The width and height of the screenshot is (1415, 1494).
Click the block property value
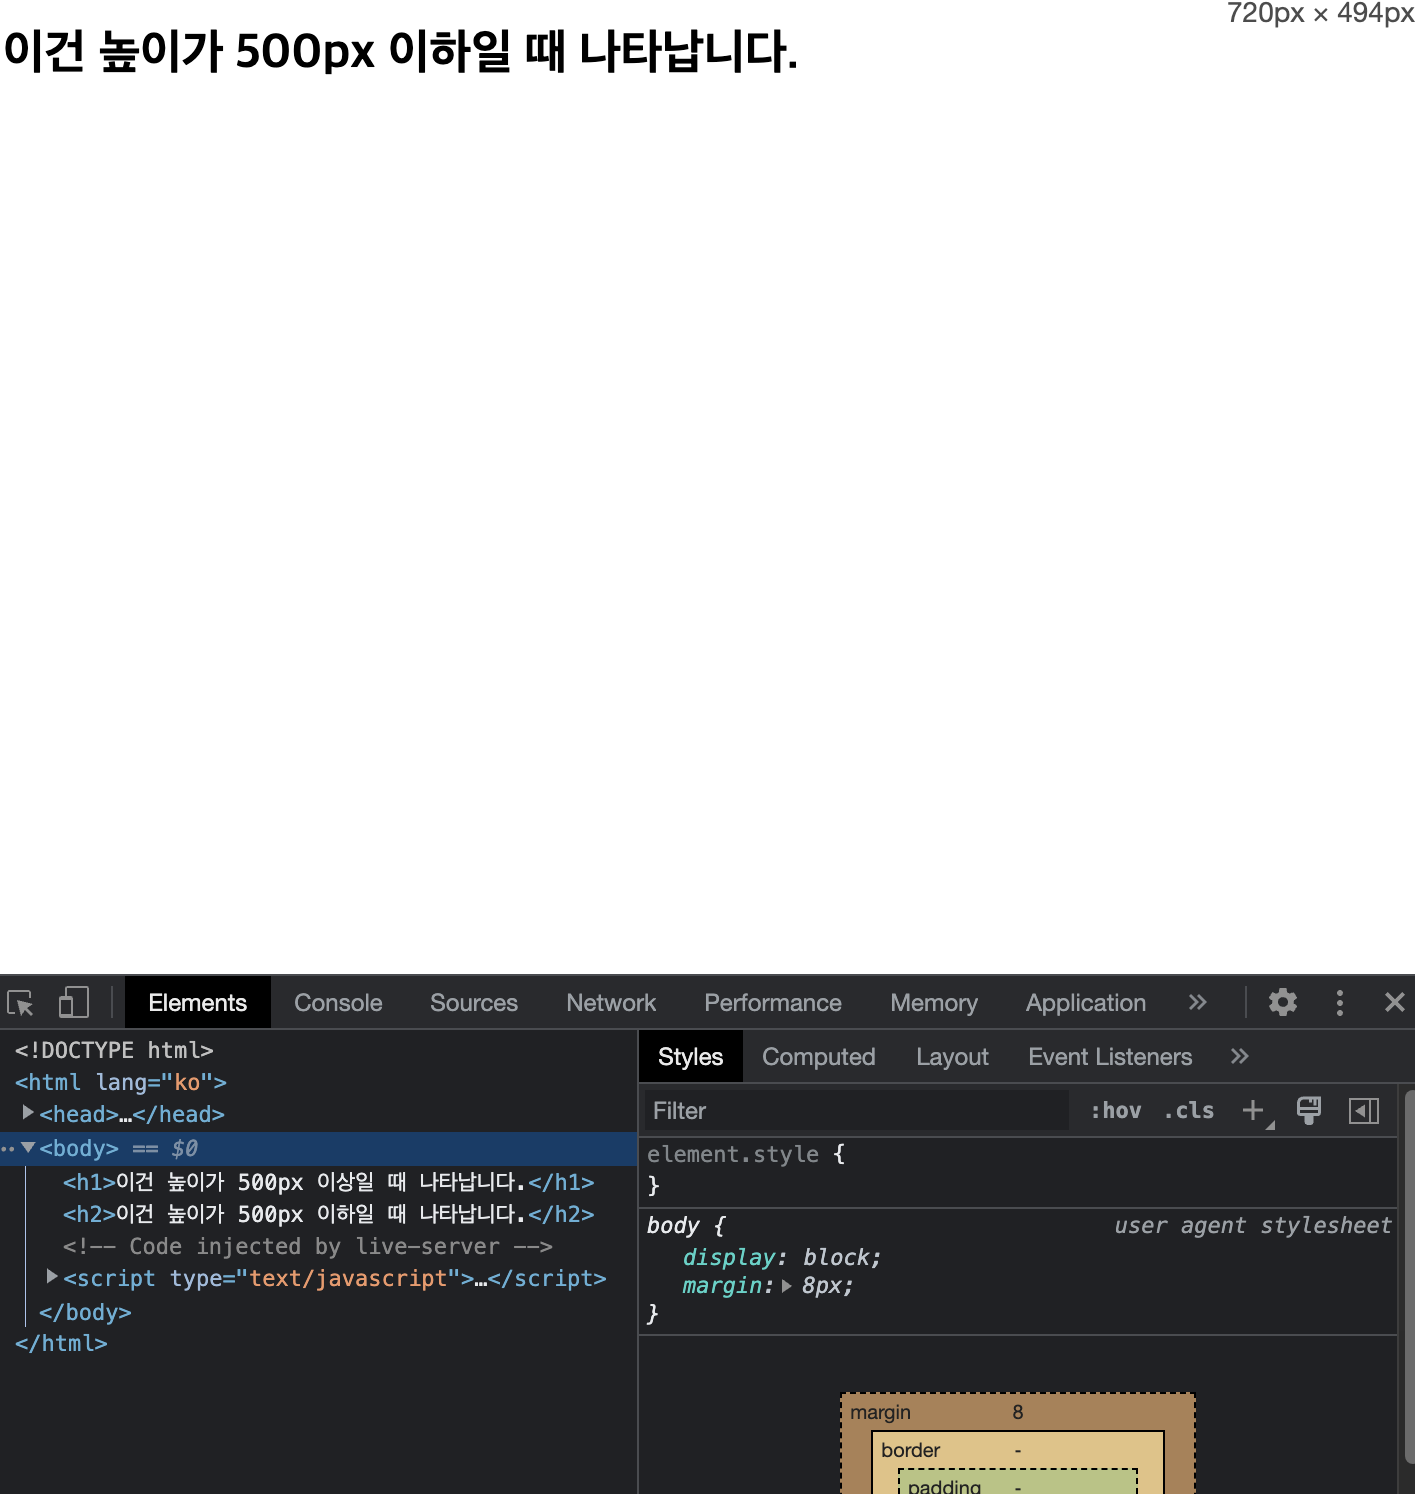click(835, 1257)
